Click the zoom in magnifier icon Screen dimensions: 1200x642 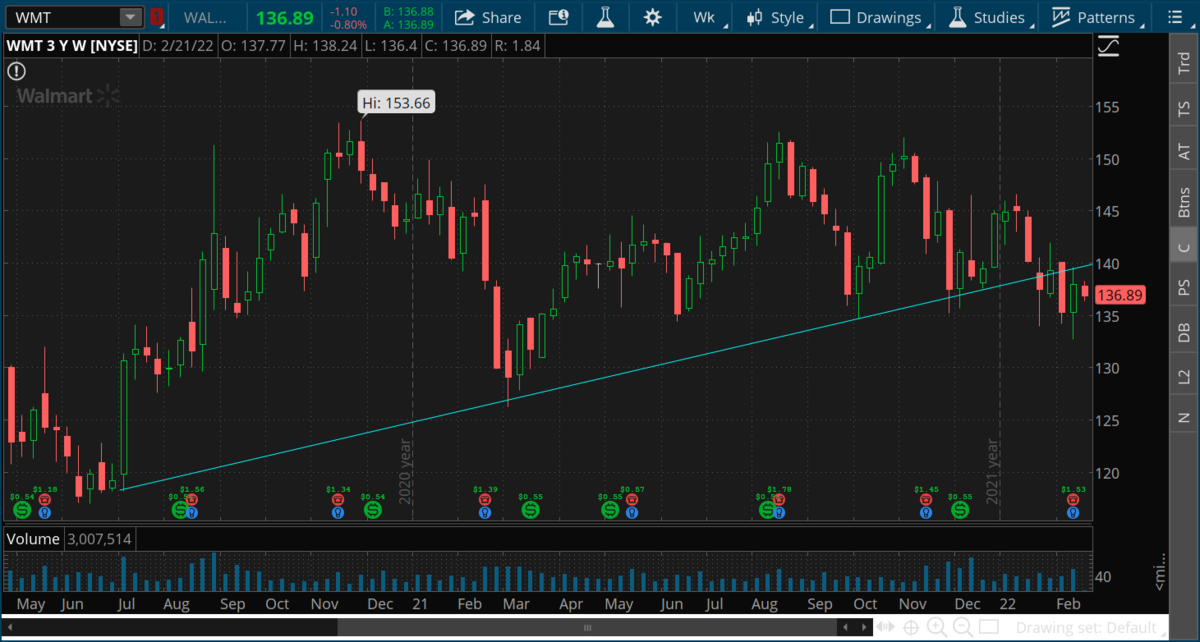[x=937, y=628]
